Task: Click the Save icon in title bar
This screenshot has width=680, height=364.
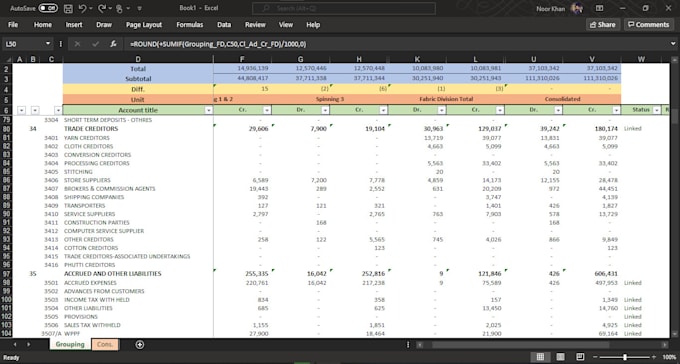Action: [68, 8]
